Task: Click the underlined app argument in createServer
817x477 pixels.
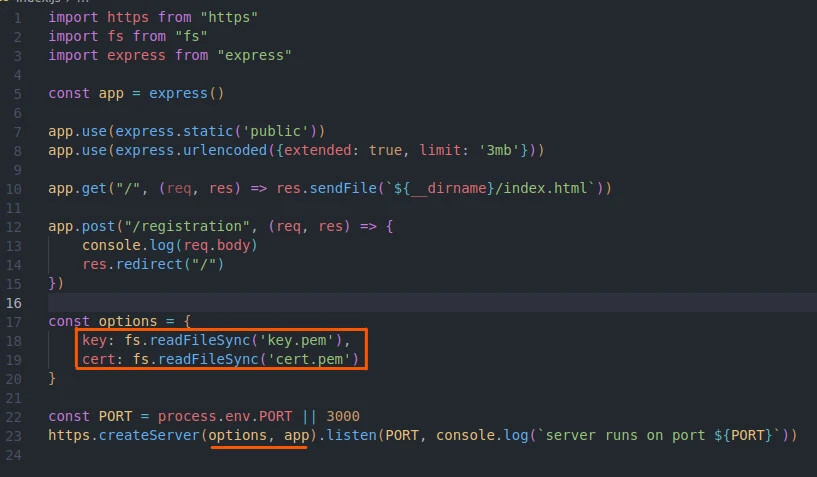Action: point(296,435)
